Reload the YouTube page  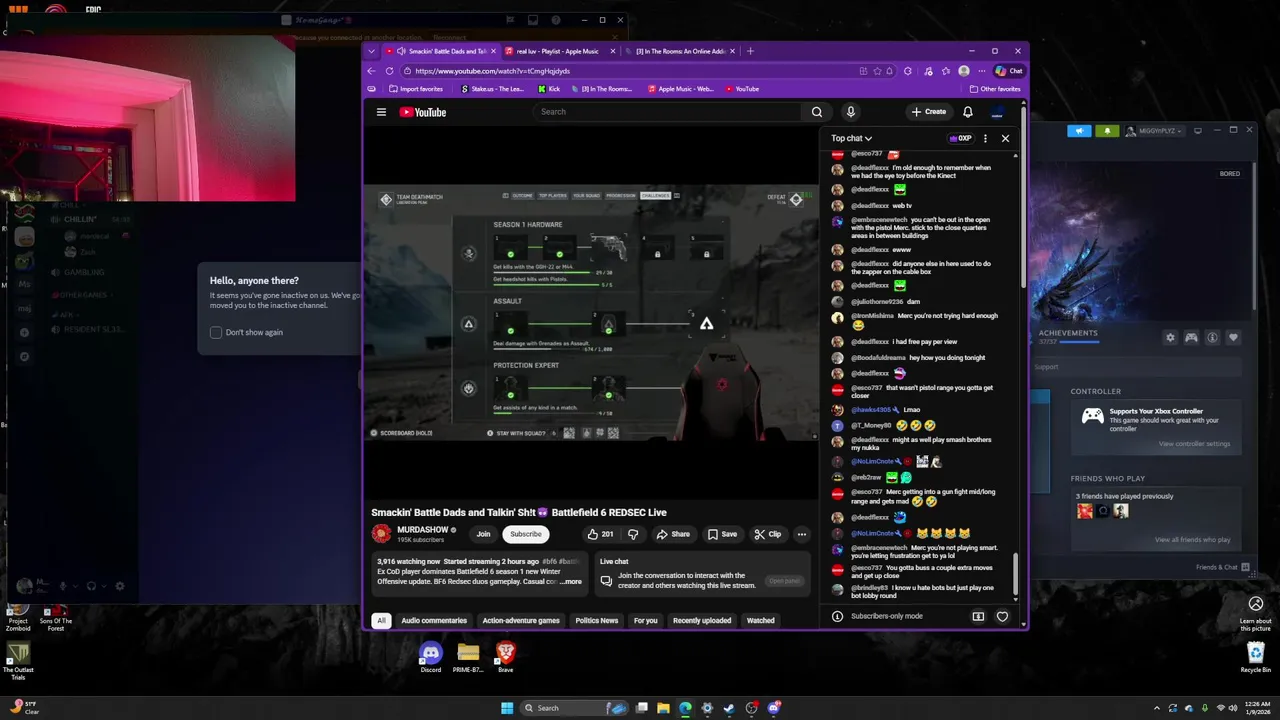pos(389,71)
